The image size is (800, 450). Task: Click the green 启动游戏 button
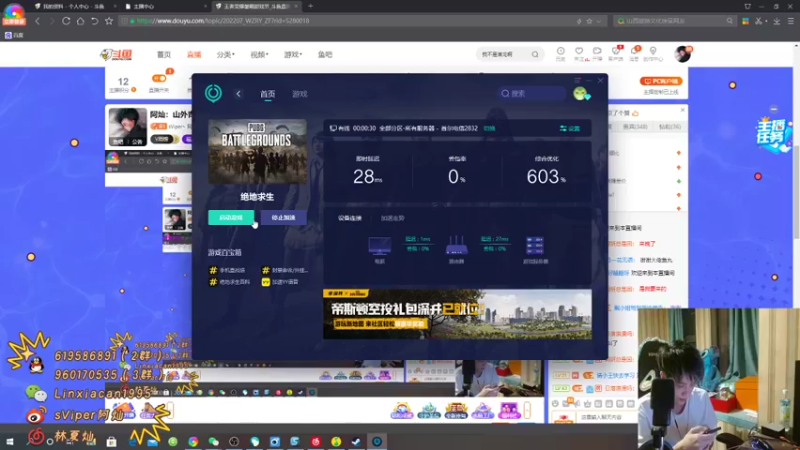click(x=231, y=217)
